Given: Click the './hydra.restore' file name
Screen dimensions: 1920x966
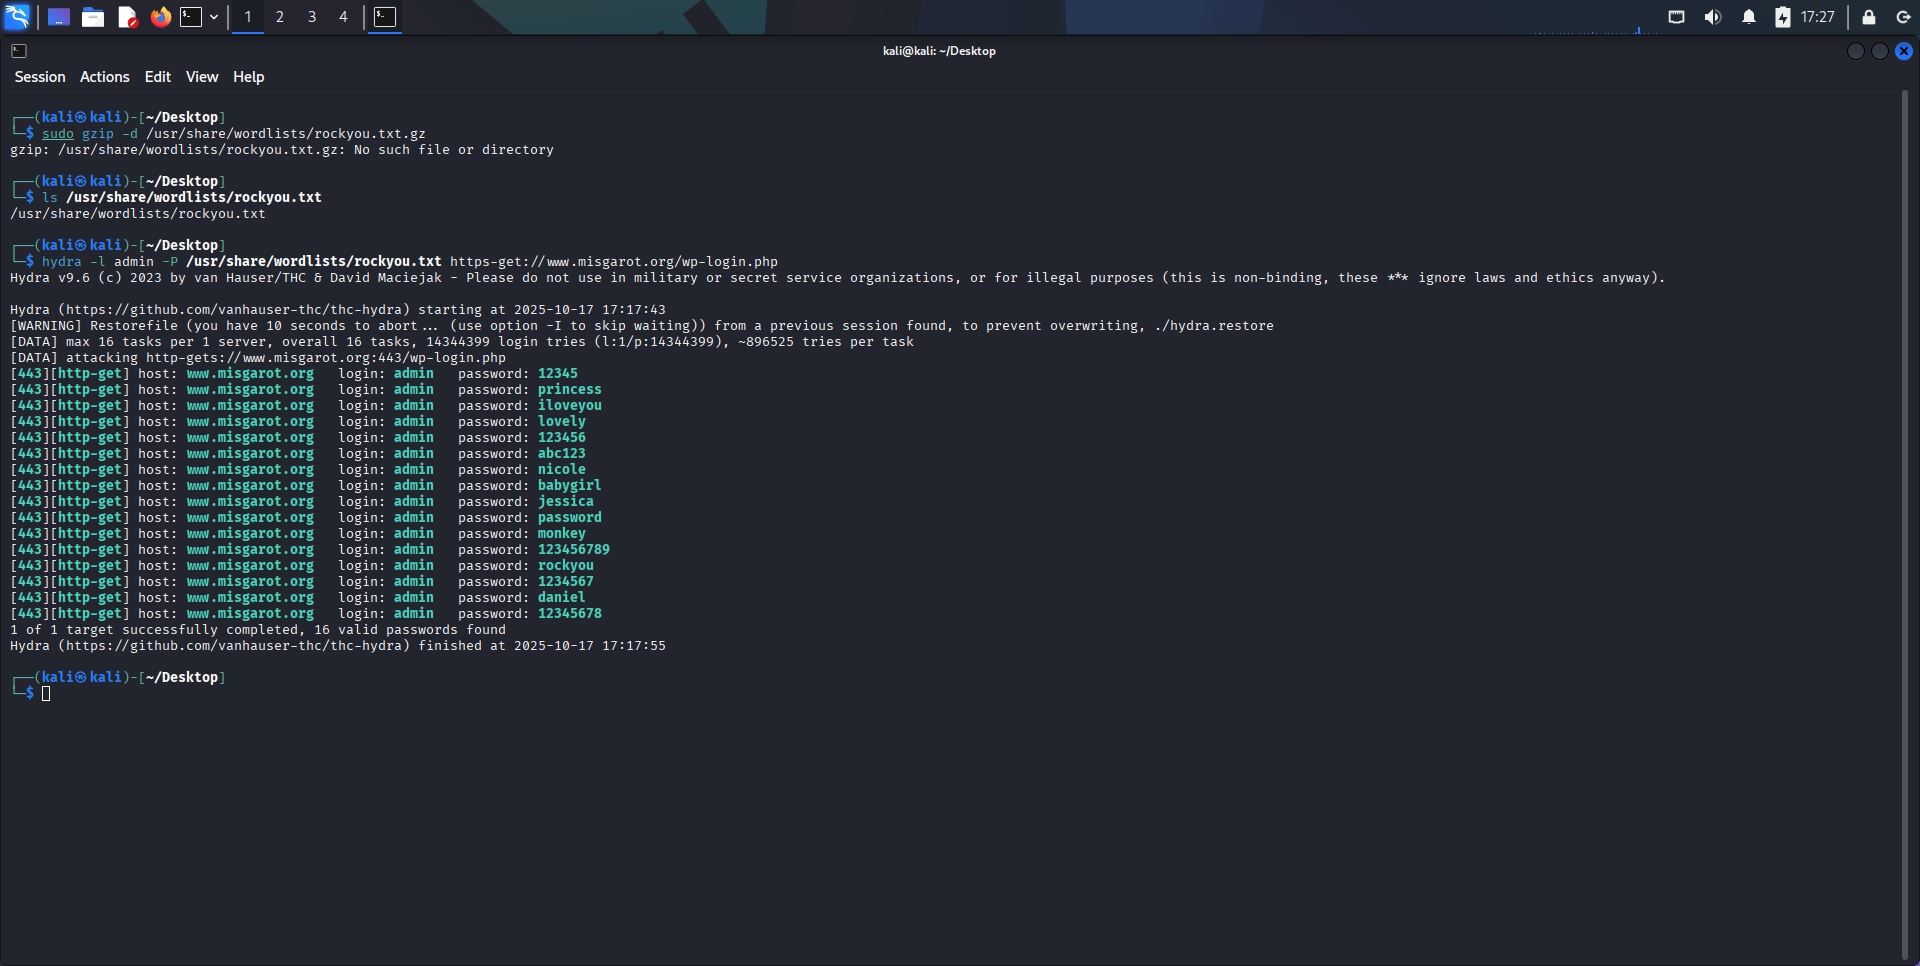Looking at the screenshot, I should [1214, 326].
